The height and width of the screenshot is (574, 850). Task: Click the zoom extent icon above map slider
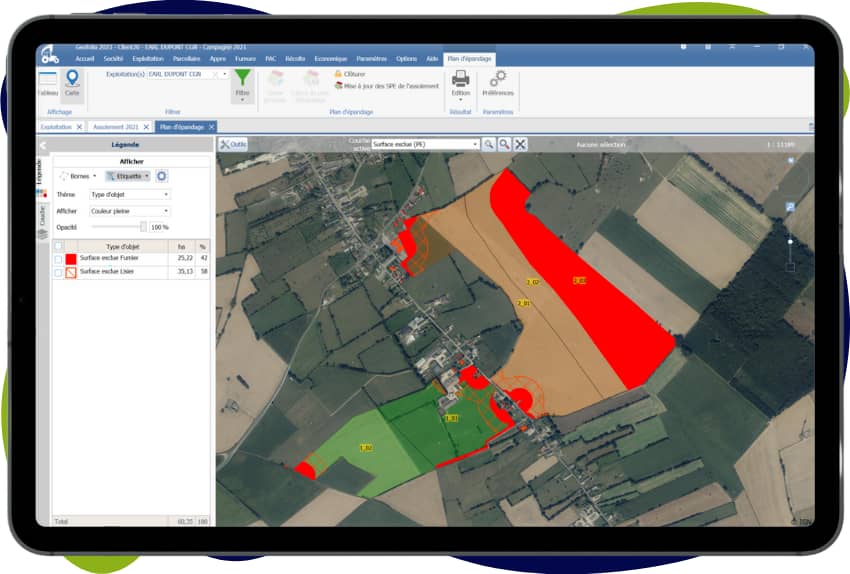click(790, 207)
